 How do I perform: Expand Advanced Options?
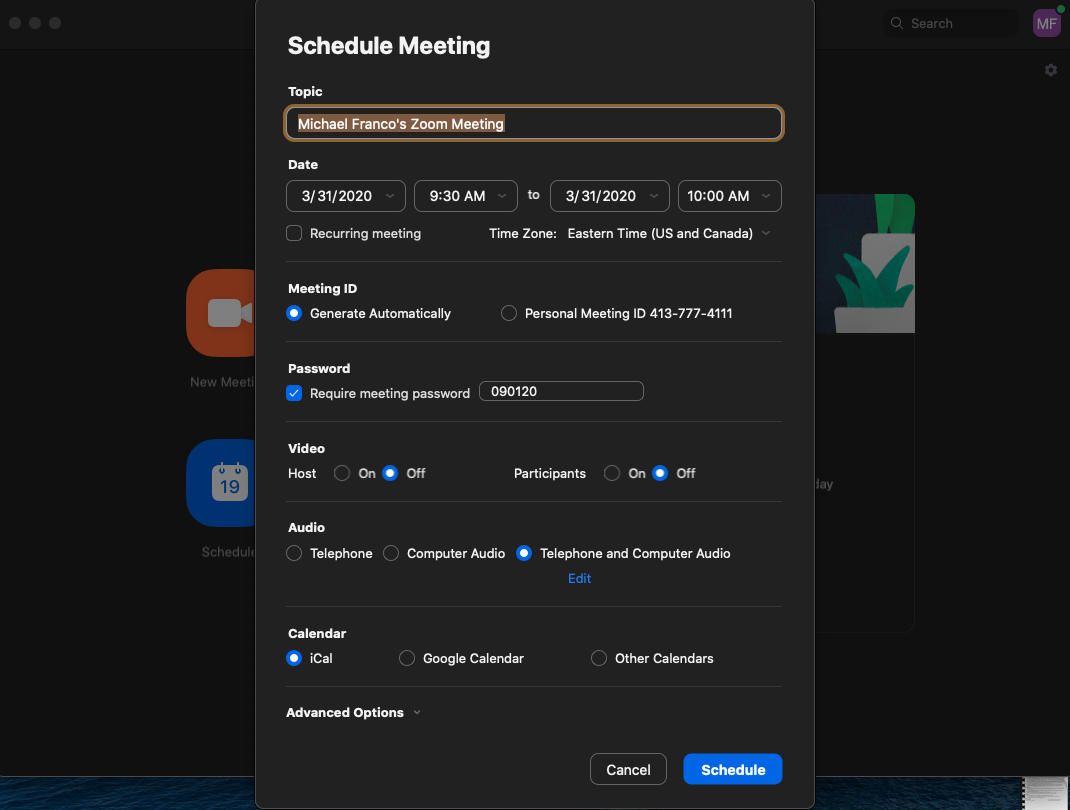[x=353, y=712]
